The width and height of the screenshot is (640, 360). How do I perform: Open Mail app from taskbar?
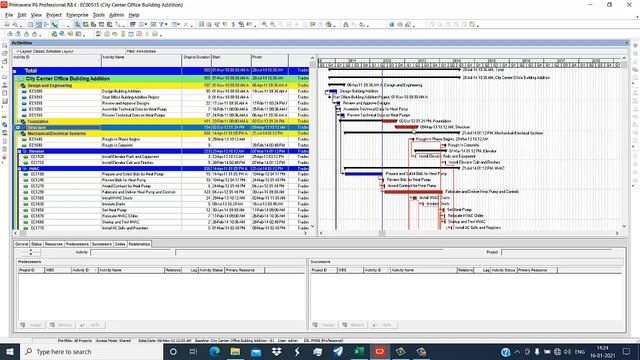tap(256, 351)
